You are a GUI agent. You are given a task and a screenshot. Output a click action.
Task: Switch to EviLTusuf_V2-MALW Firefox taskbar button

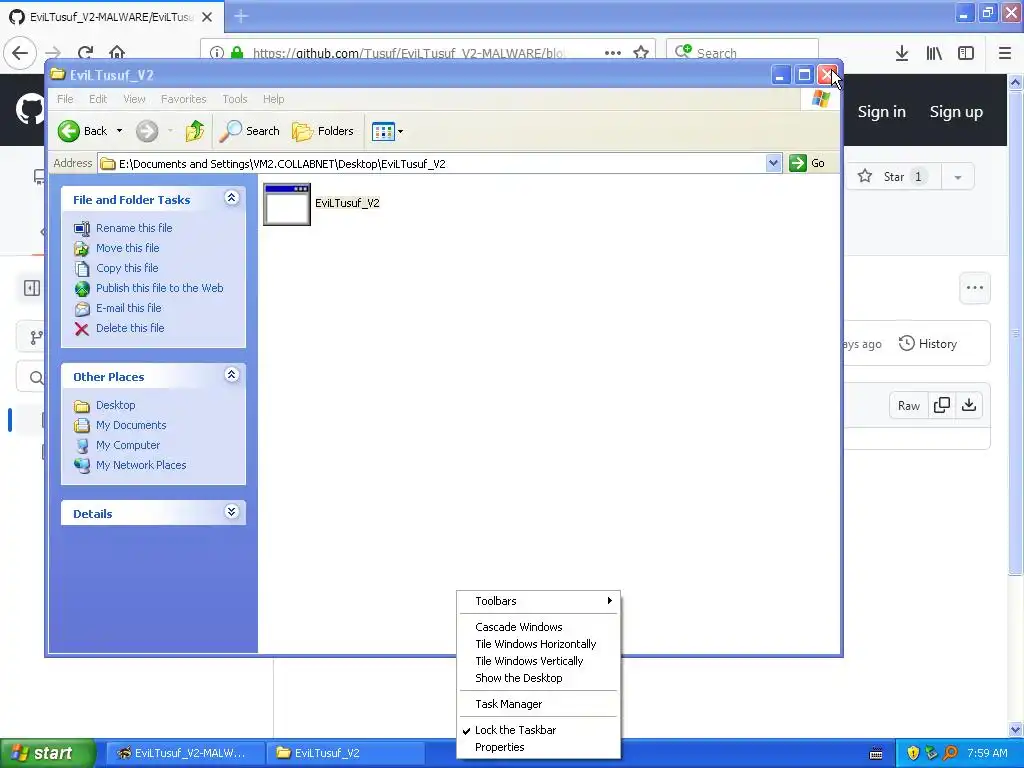click(x=184, y=754)
